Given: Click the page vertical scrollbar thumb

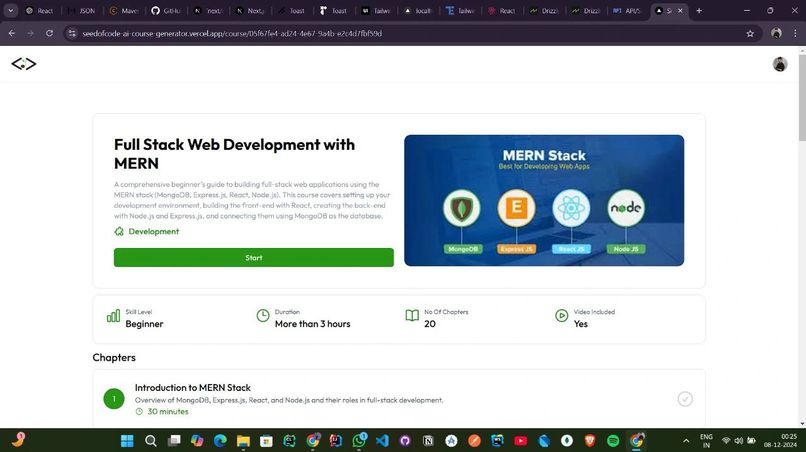Looking at the screenshot, I should click(802, 98).
